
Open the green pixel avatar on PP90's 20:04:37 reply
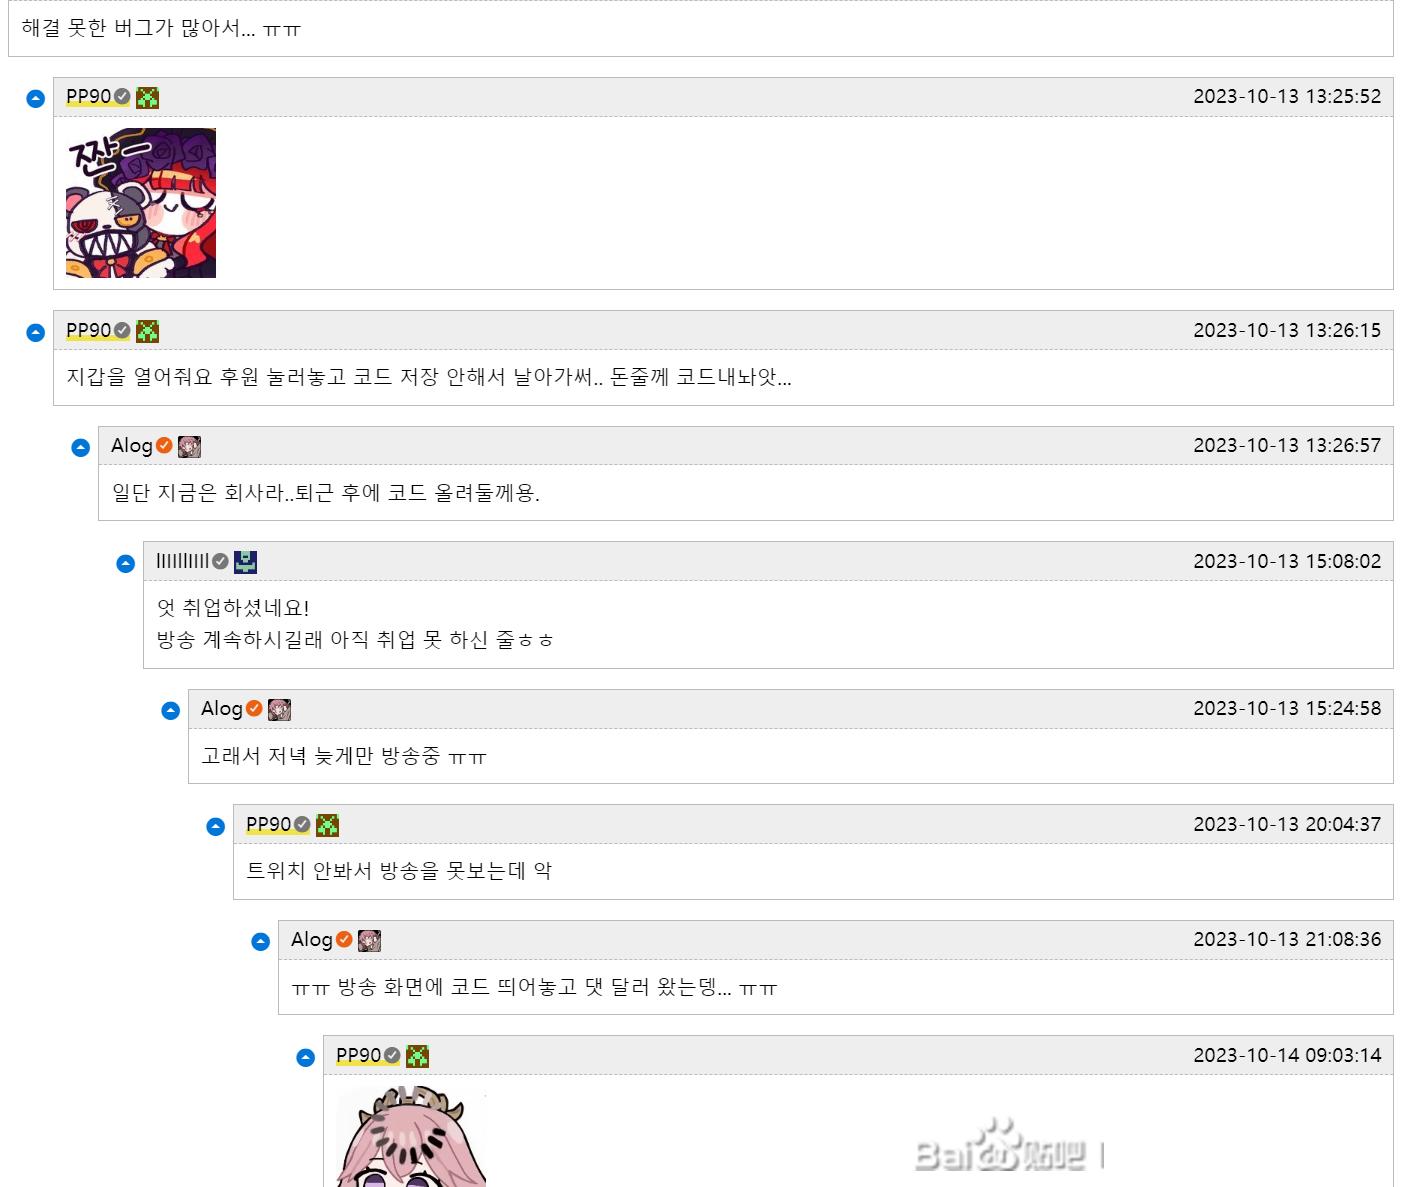(x=328, y=825)
